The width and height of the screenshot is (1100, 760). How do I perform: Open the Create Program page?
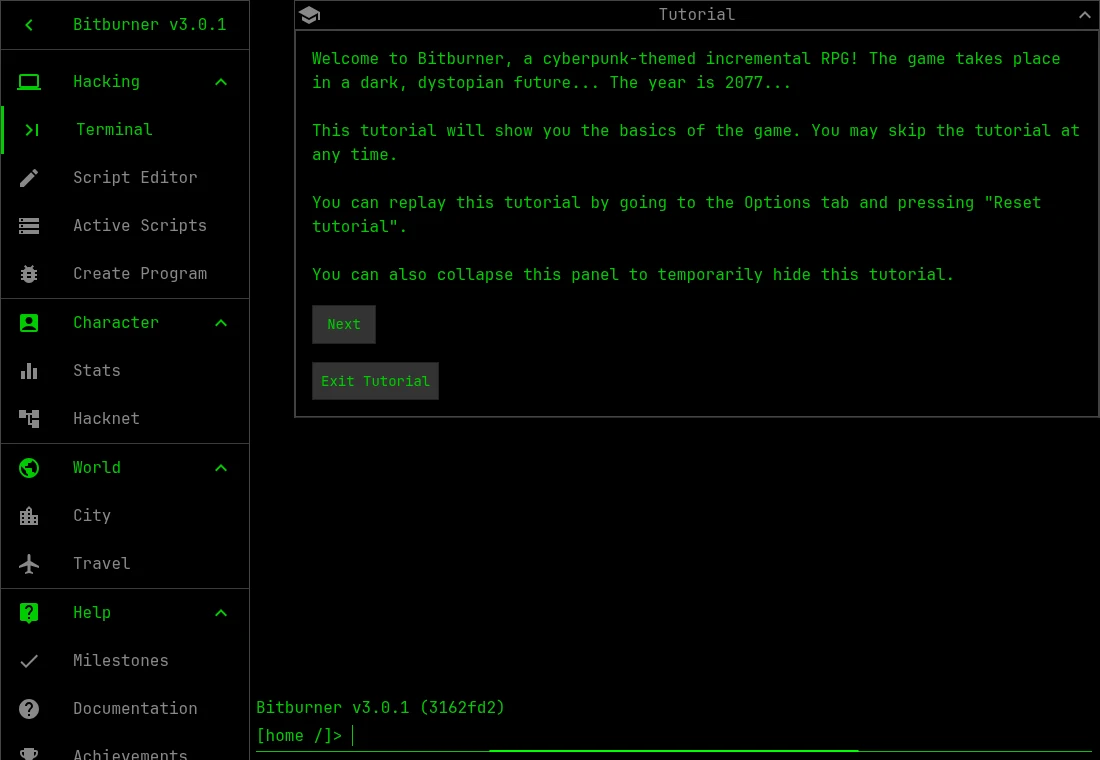point(125,274)
